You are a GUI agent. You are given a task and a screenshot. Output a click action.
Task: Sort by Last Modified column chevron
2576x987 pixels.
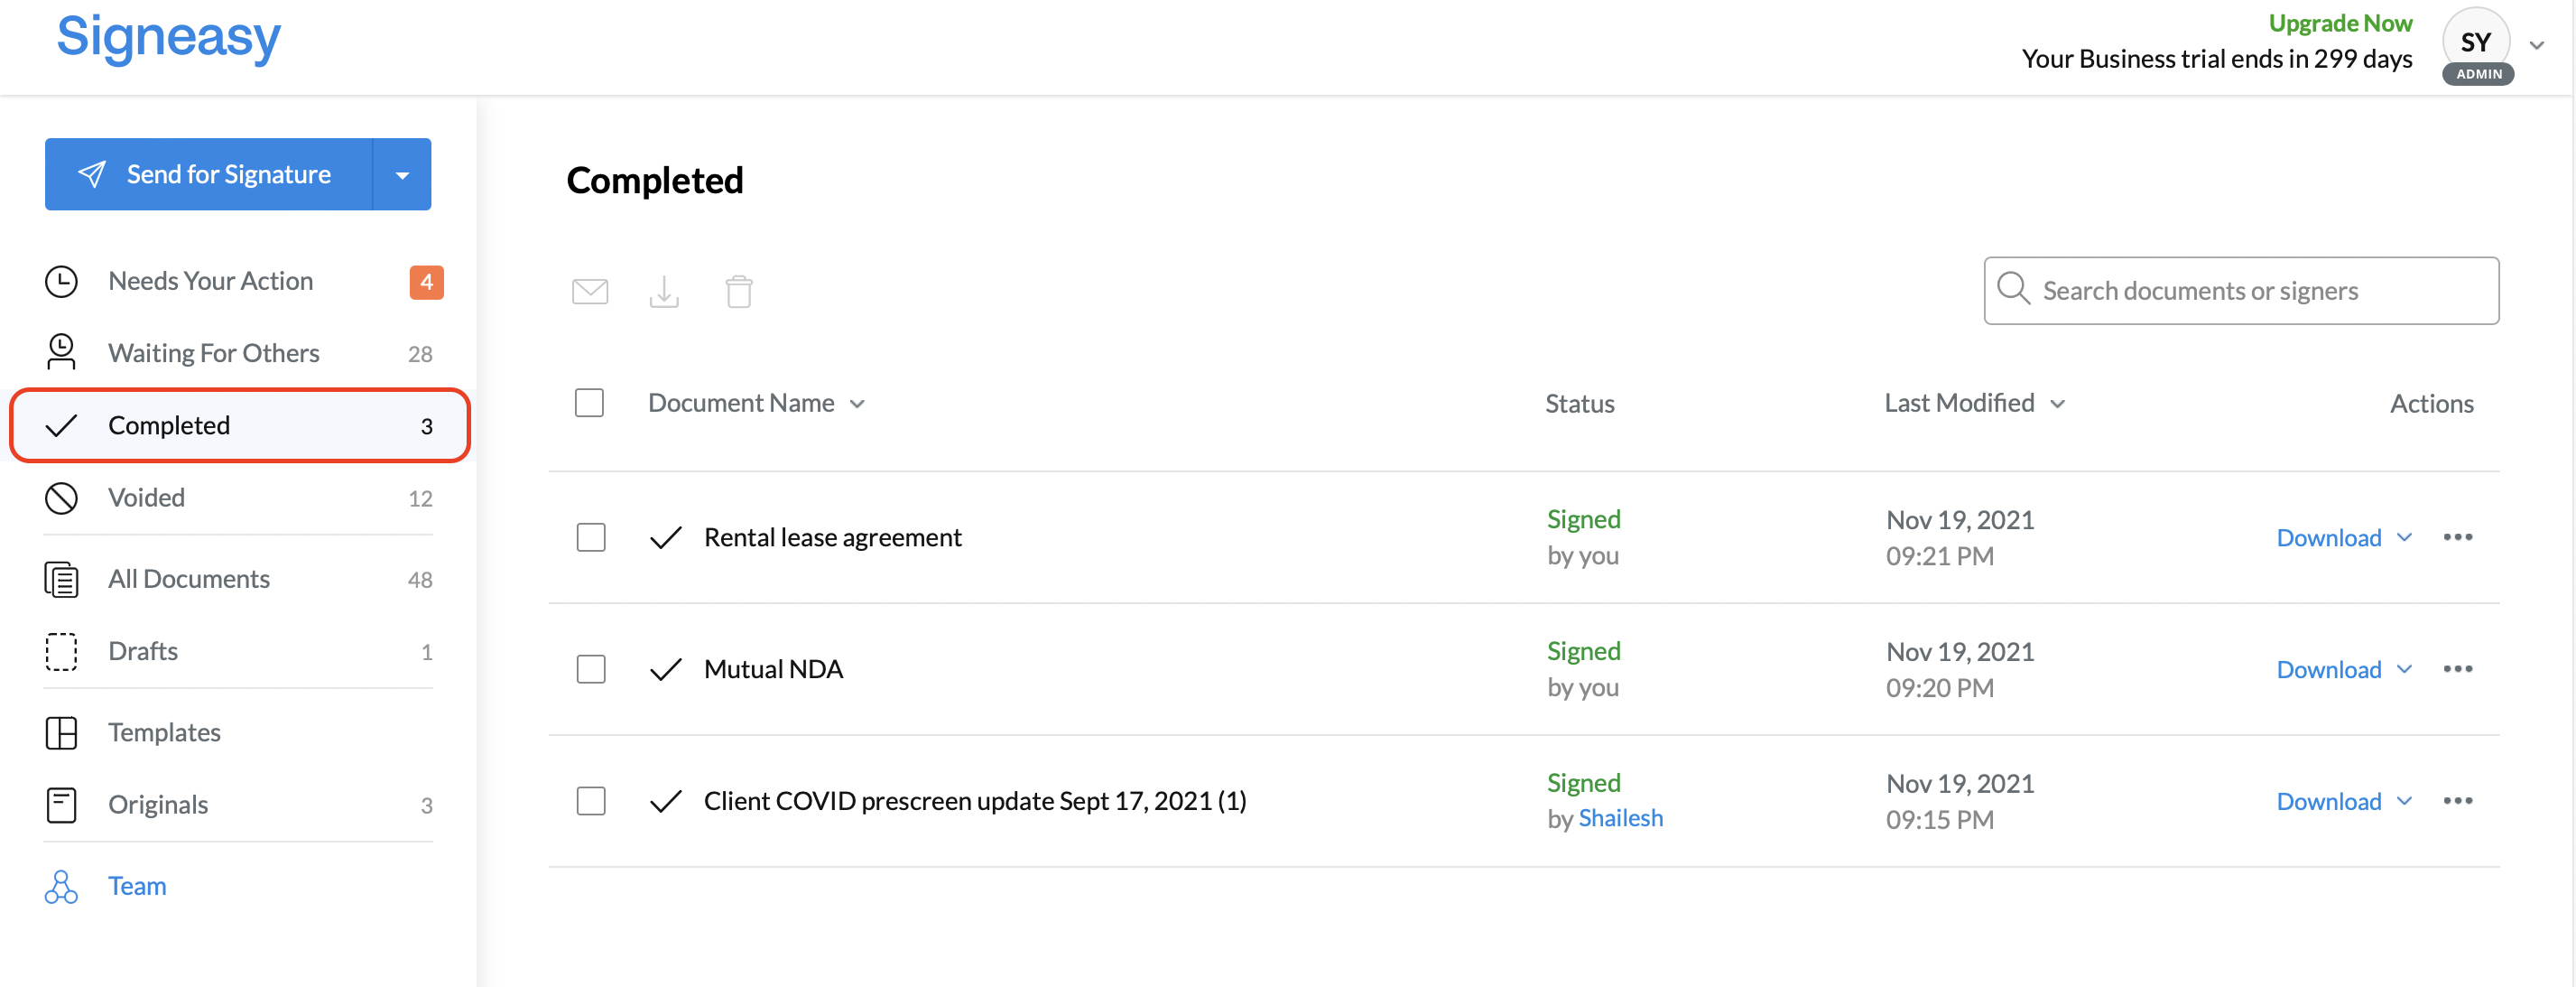(2057, 404)
